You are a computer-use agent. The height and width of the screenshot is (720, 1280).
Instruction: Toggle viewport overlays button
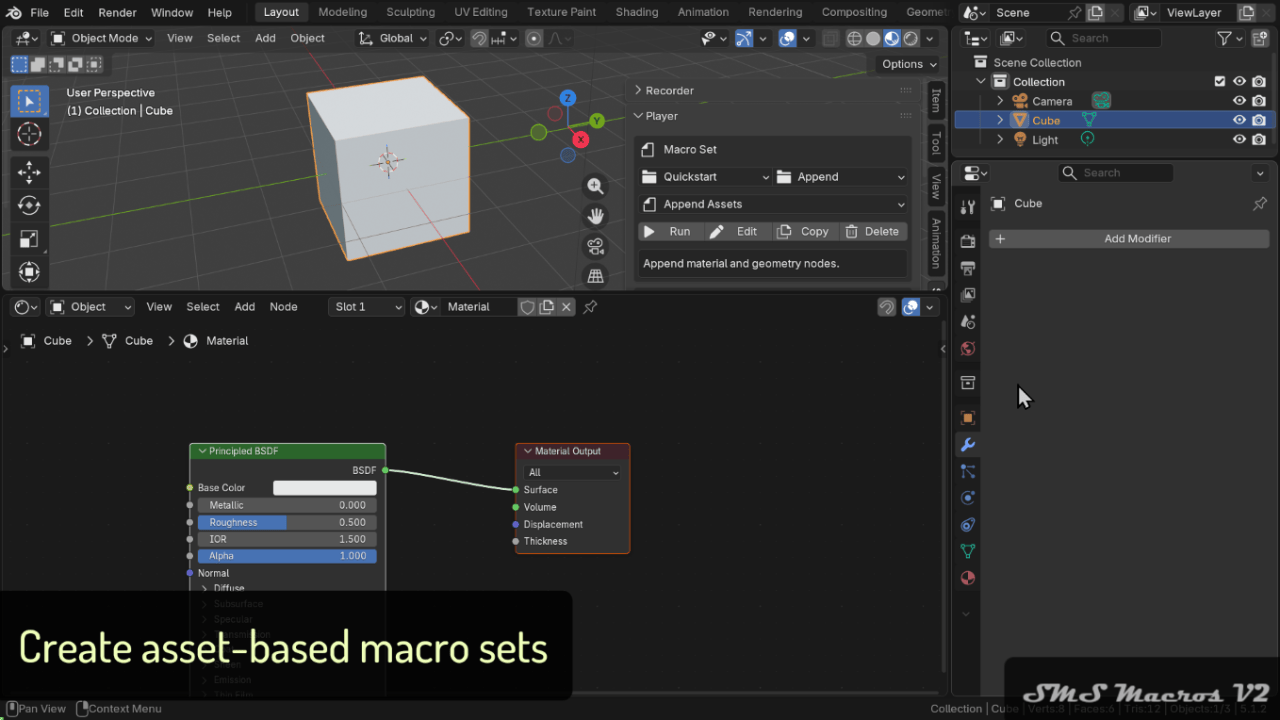point(787,38)
